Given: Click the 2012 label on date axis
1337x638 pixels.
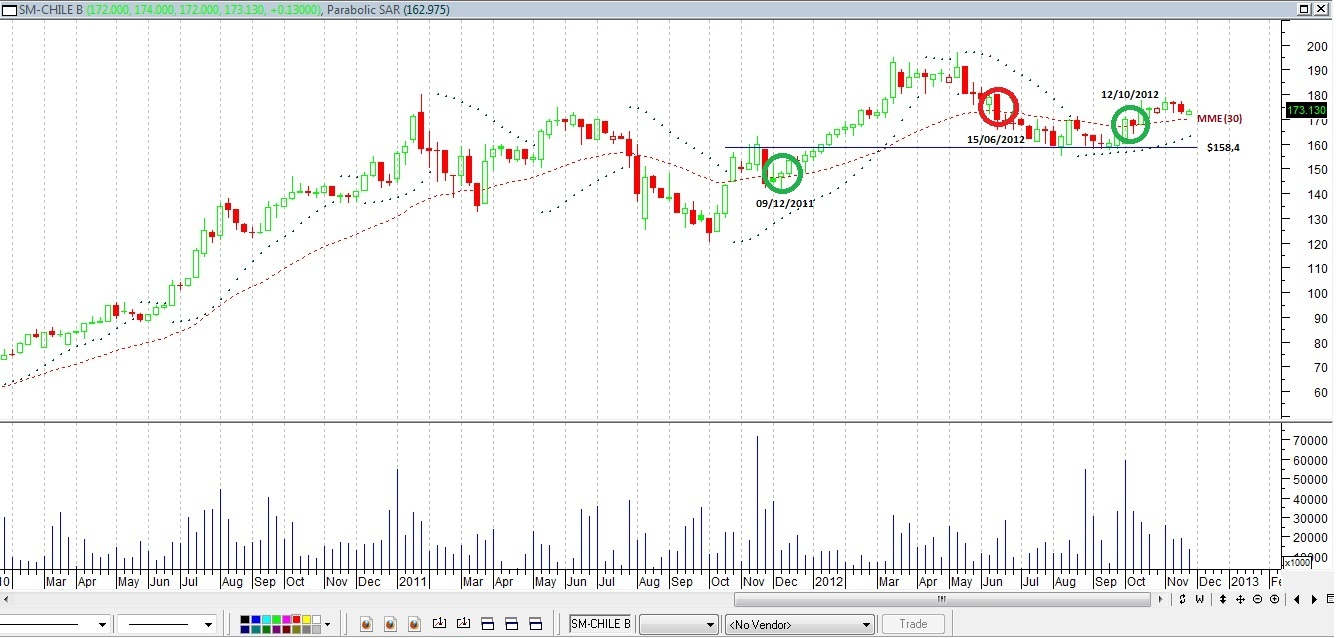Looking at the screenshot, I should pos(829,581).
